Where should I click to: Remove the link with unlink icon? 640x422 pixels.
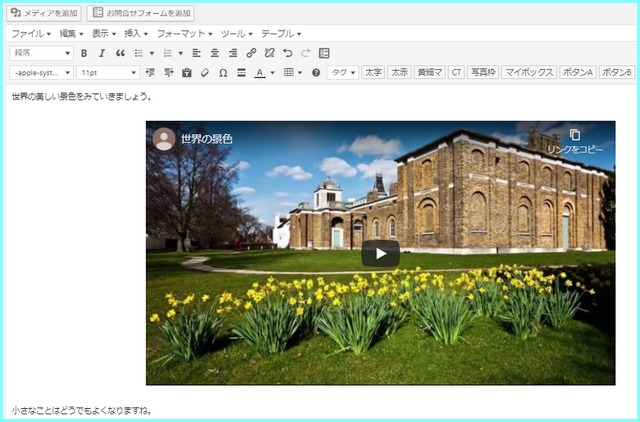tap(269, 53)
